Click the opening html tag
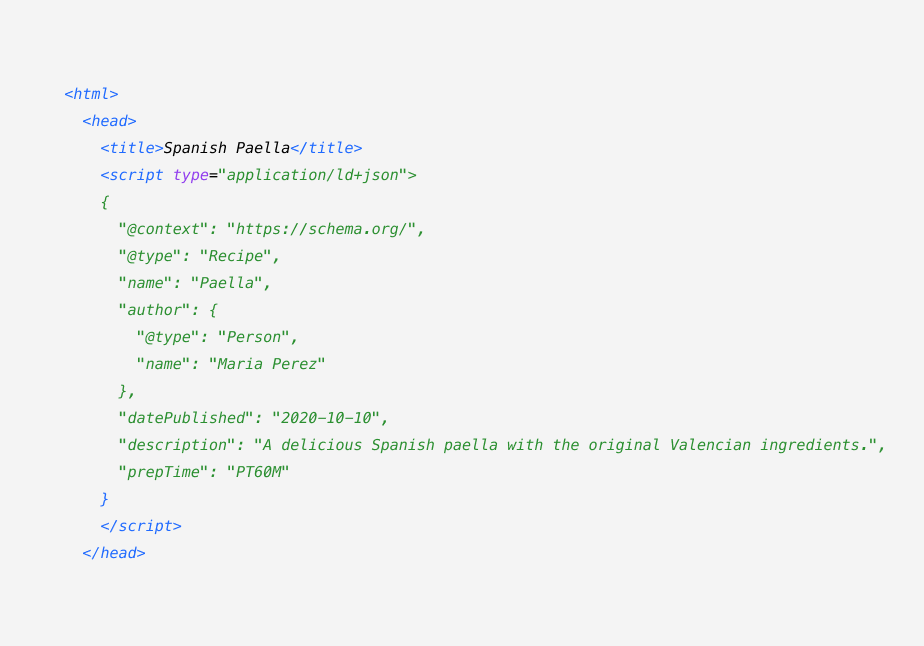 pyautogui.click(x=91, y=95)
